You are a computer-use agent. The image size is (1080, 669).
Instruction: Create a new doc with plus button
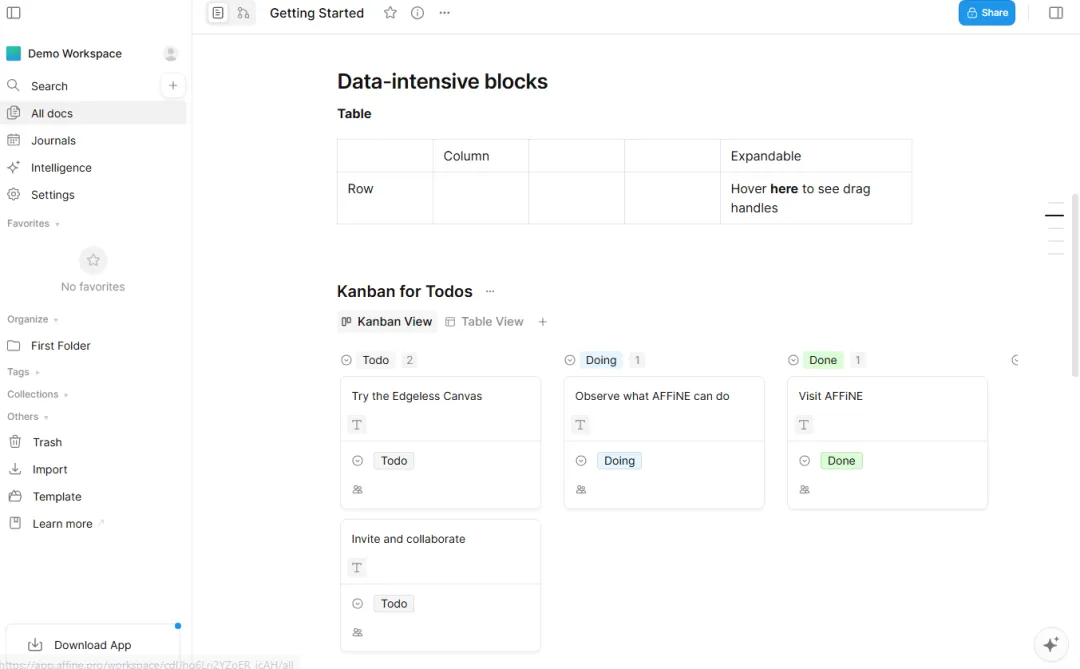(x=173, y=85)
